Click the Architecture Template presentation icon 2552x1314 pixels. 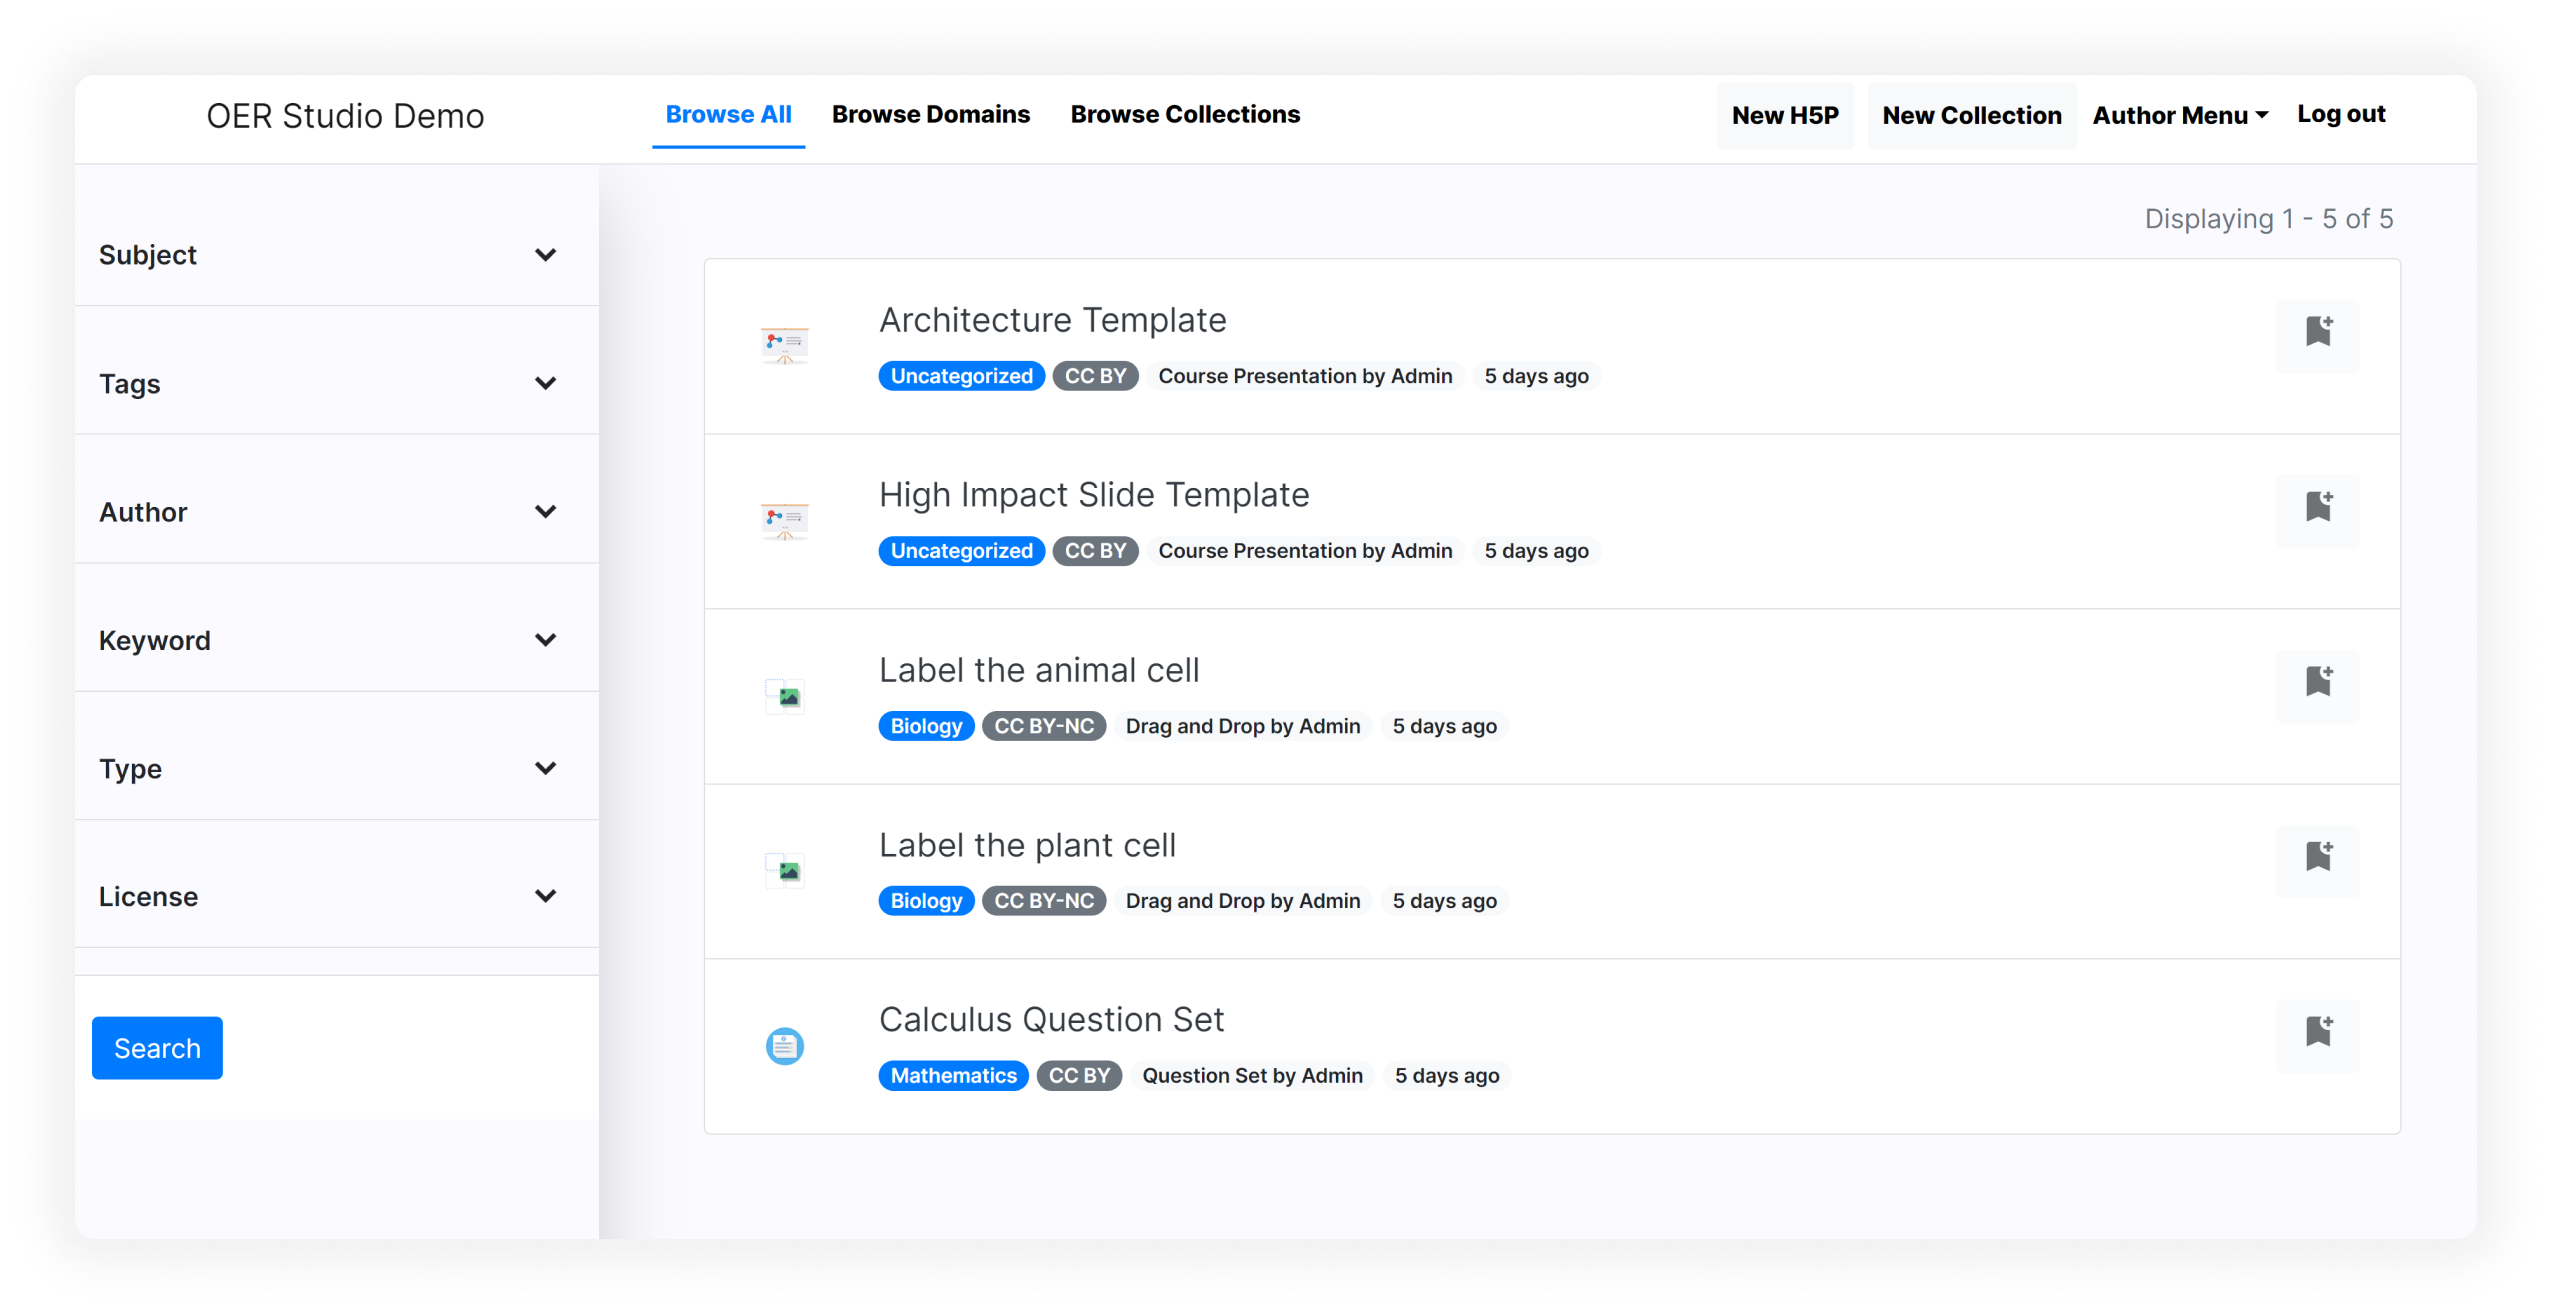click(x=785, y=346)
